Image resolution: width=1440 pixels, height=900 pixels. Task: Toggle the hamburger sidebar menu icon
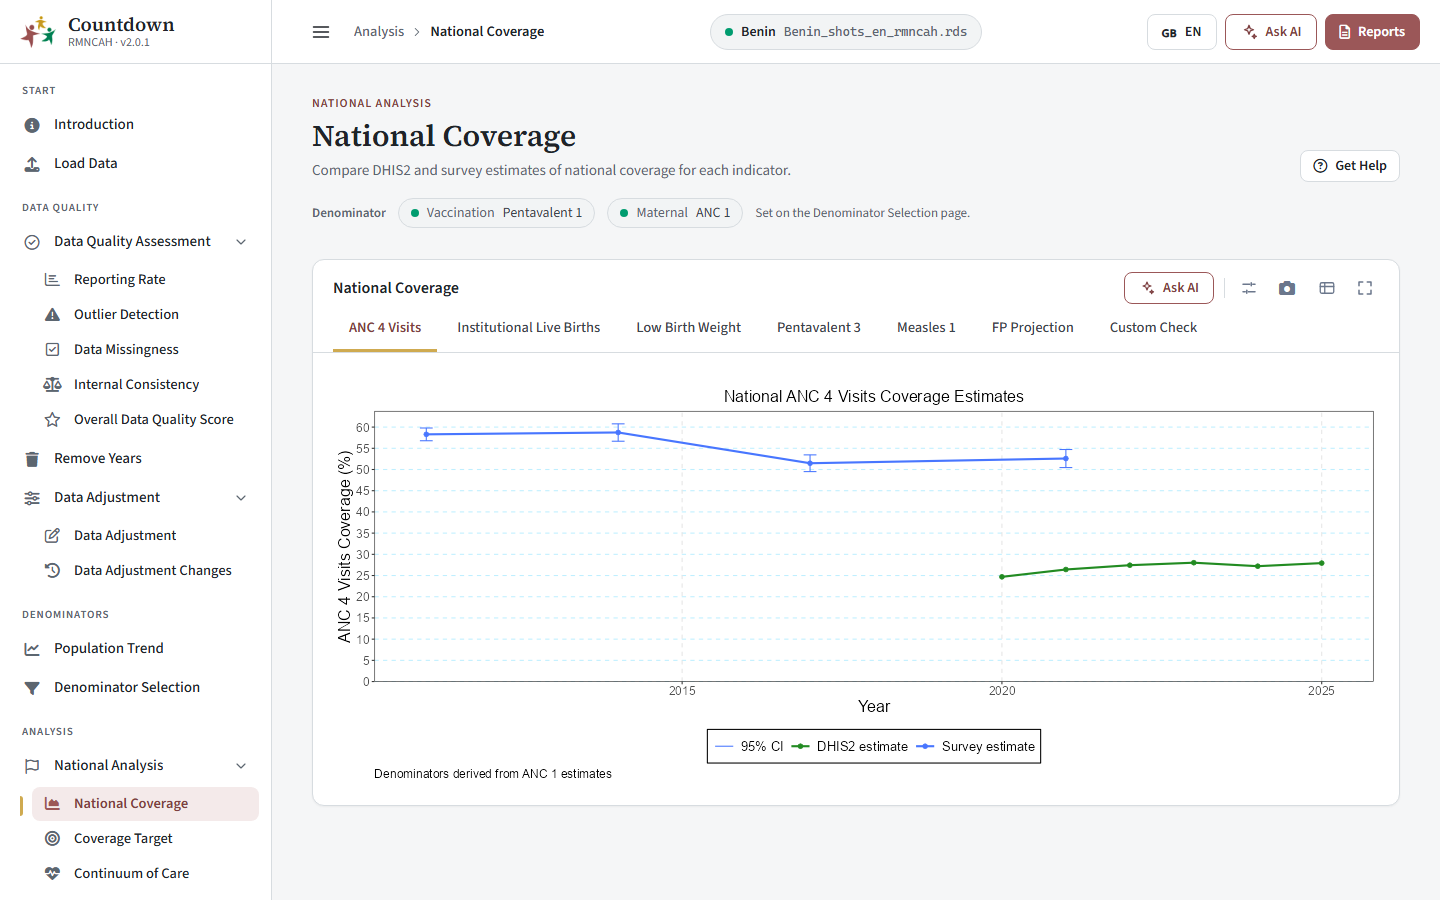[x=321, y=32]
